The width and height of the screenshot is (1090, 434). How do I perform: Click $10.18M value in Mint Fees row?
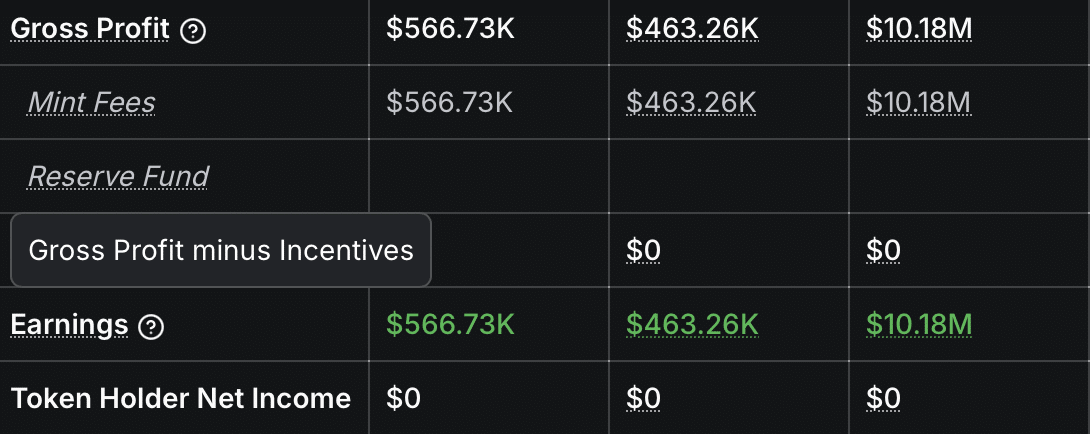pos(919,102)
